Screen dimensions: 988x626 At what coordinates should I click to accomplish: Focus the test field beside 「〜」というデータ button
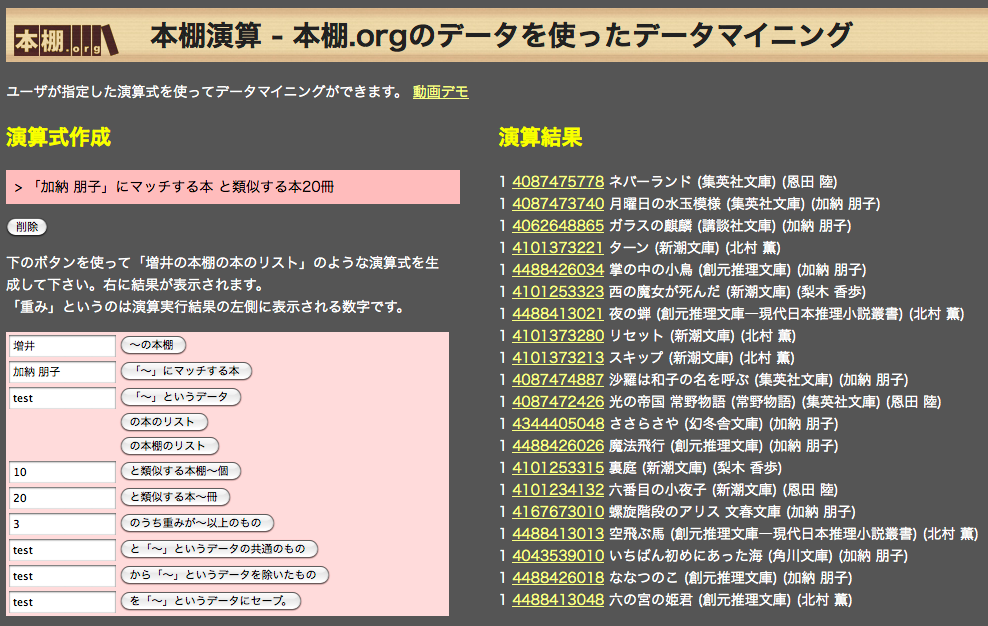[x=62, y=398]
